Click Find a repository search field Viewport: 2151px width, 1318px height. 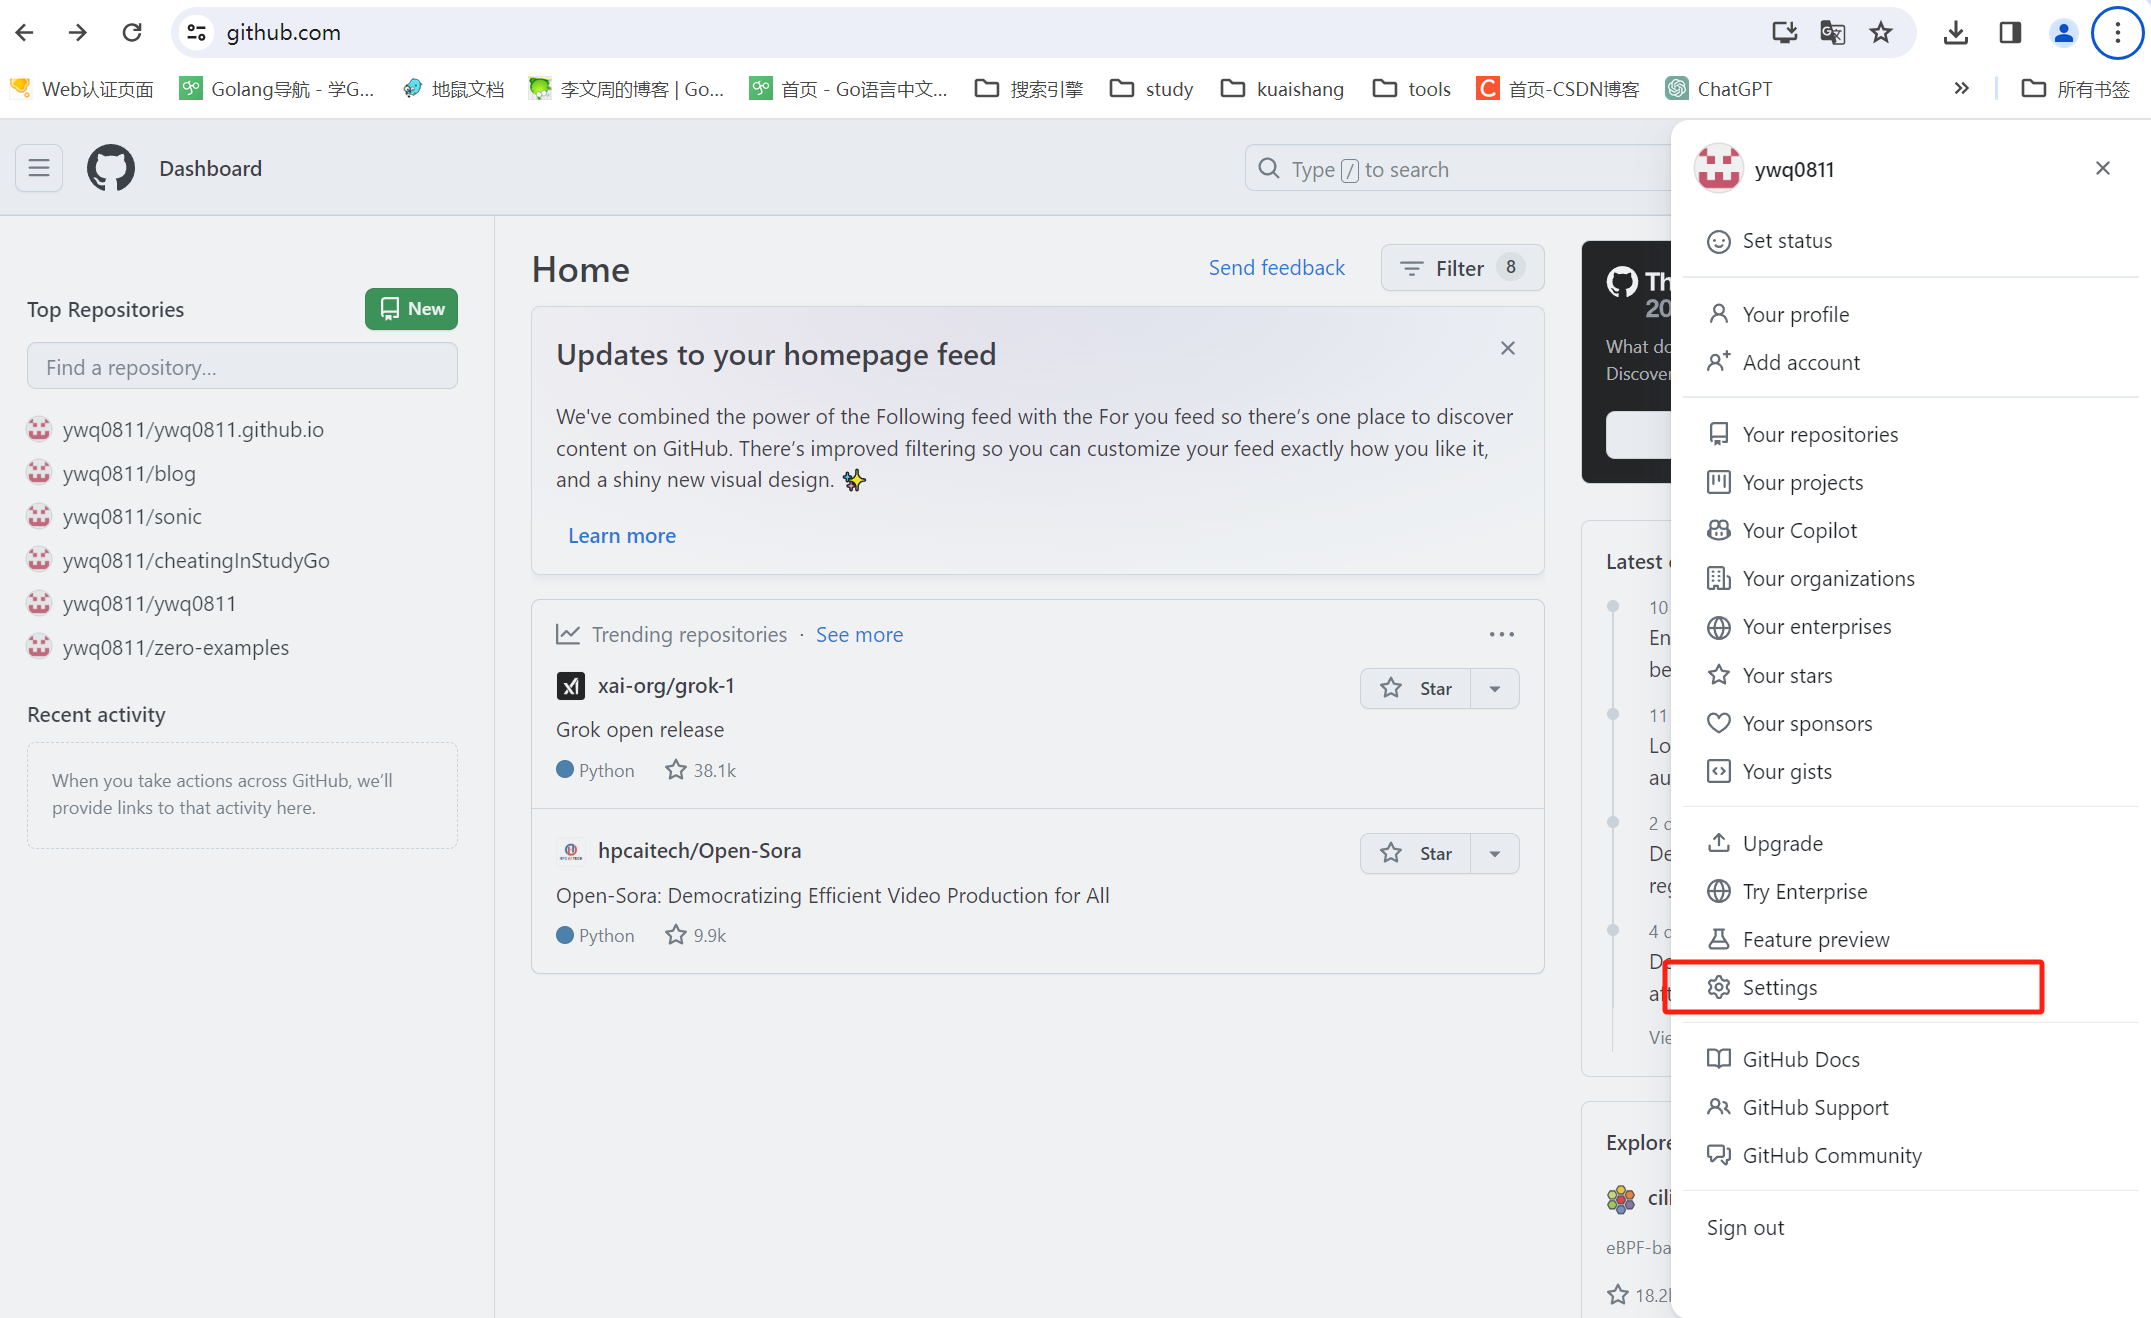click(x=243, y=367)
